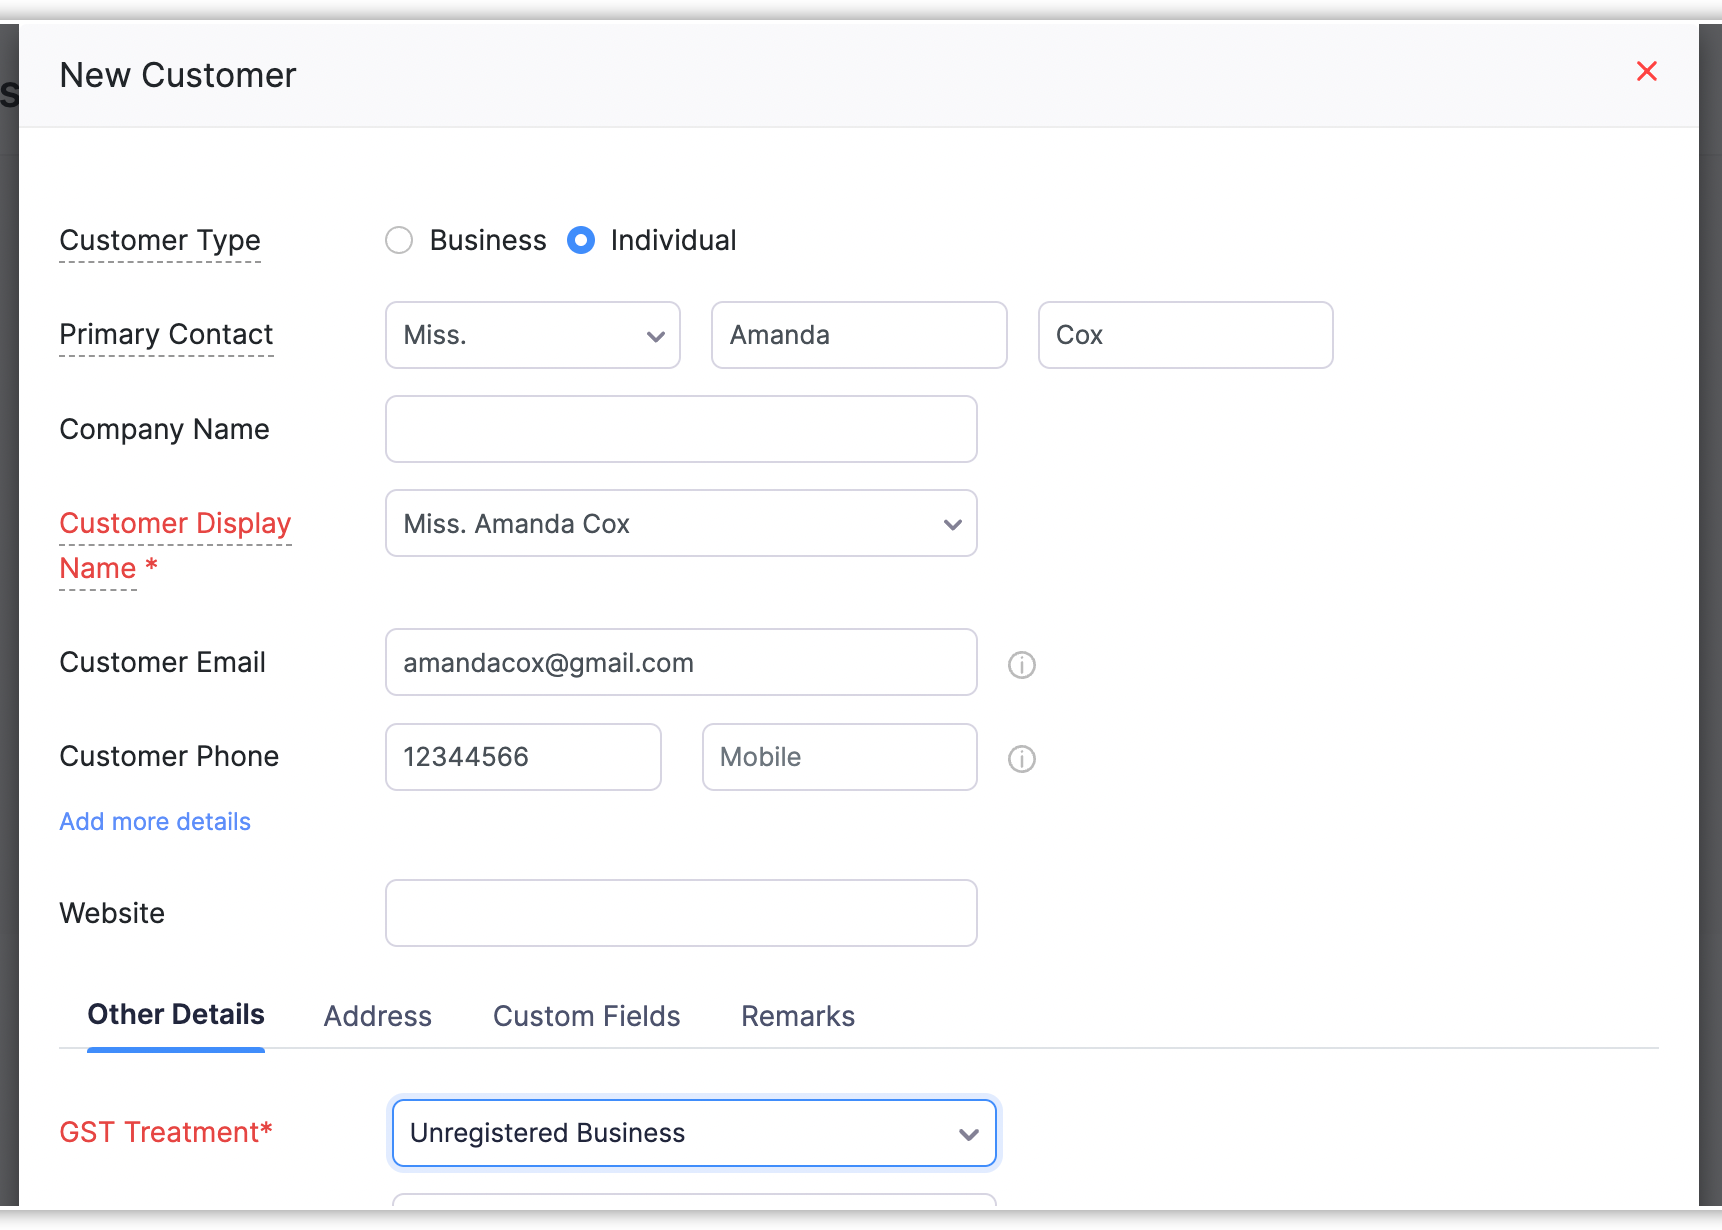Edit the Customer Email field
Image resolution: width=1722 pixels, height=1230 pixels.
tap(680, 662)
